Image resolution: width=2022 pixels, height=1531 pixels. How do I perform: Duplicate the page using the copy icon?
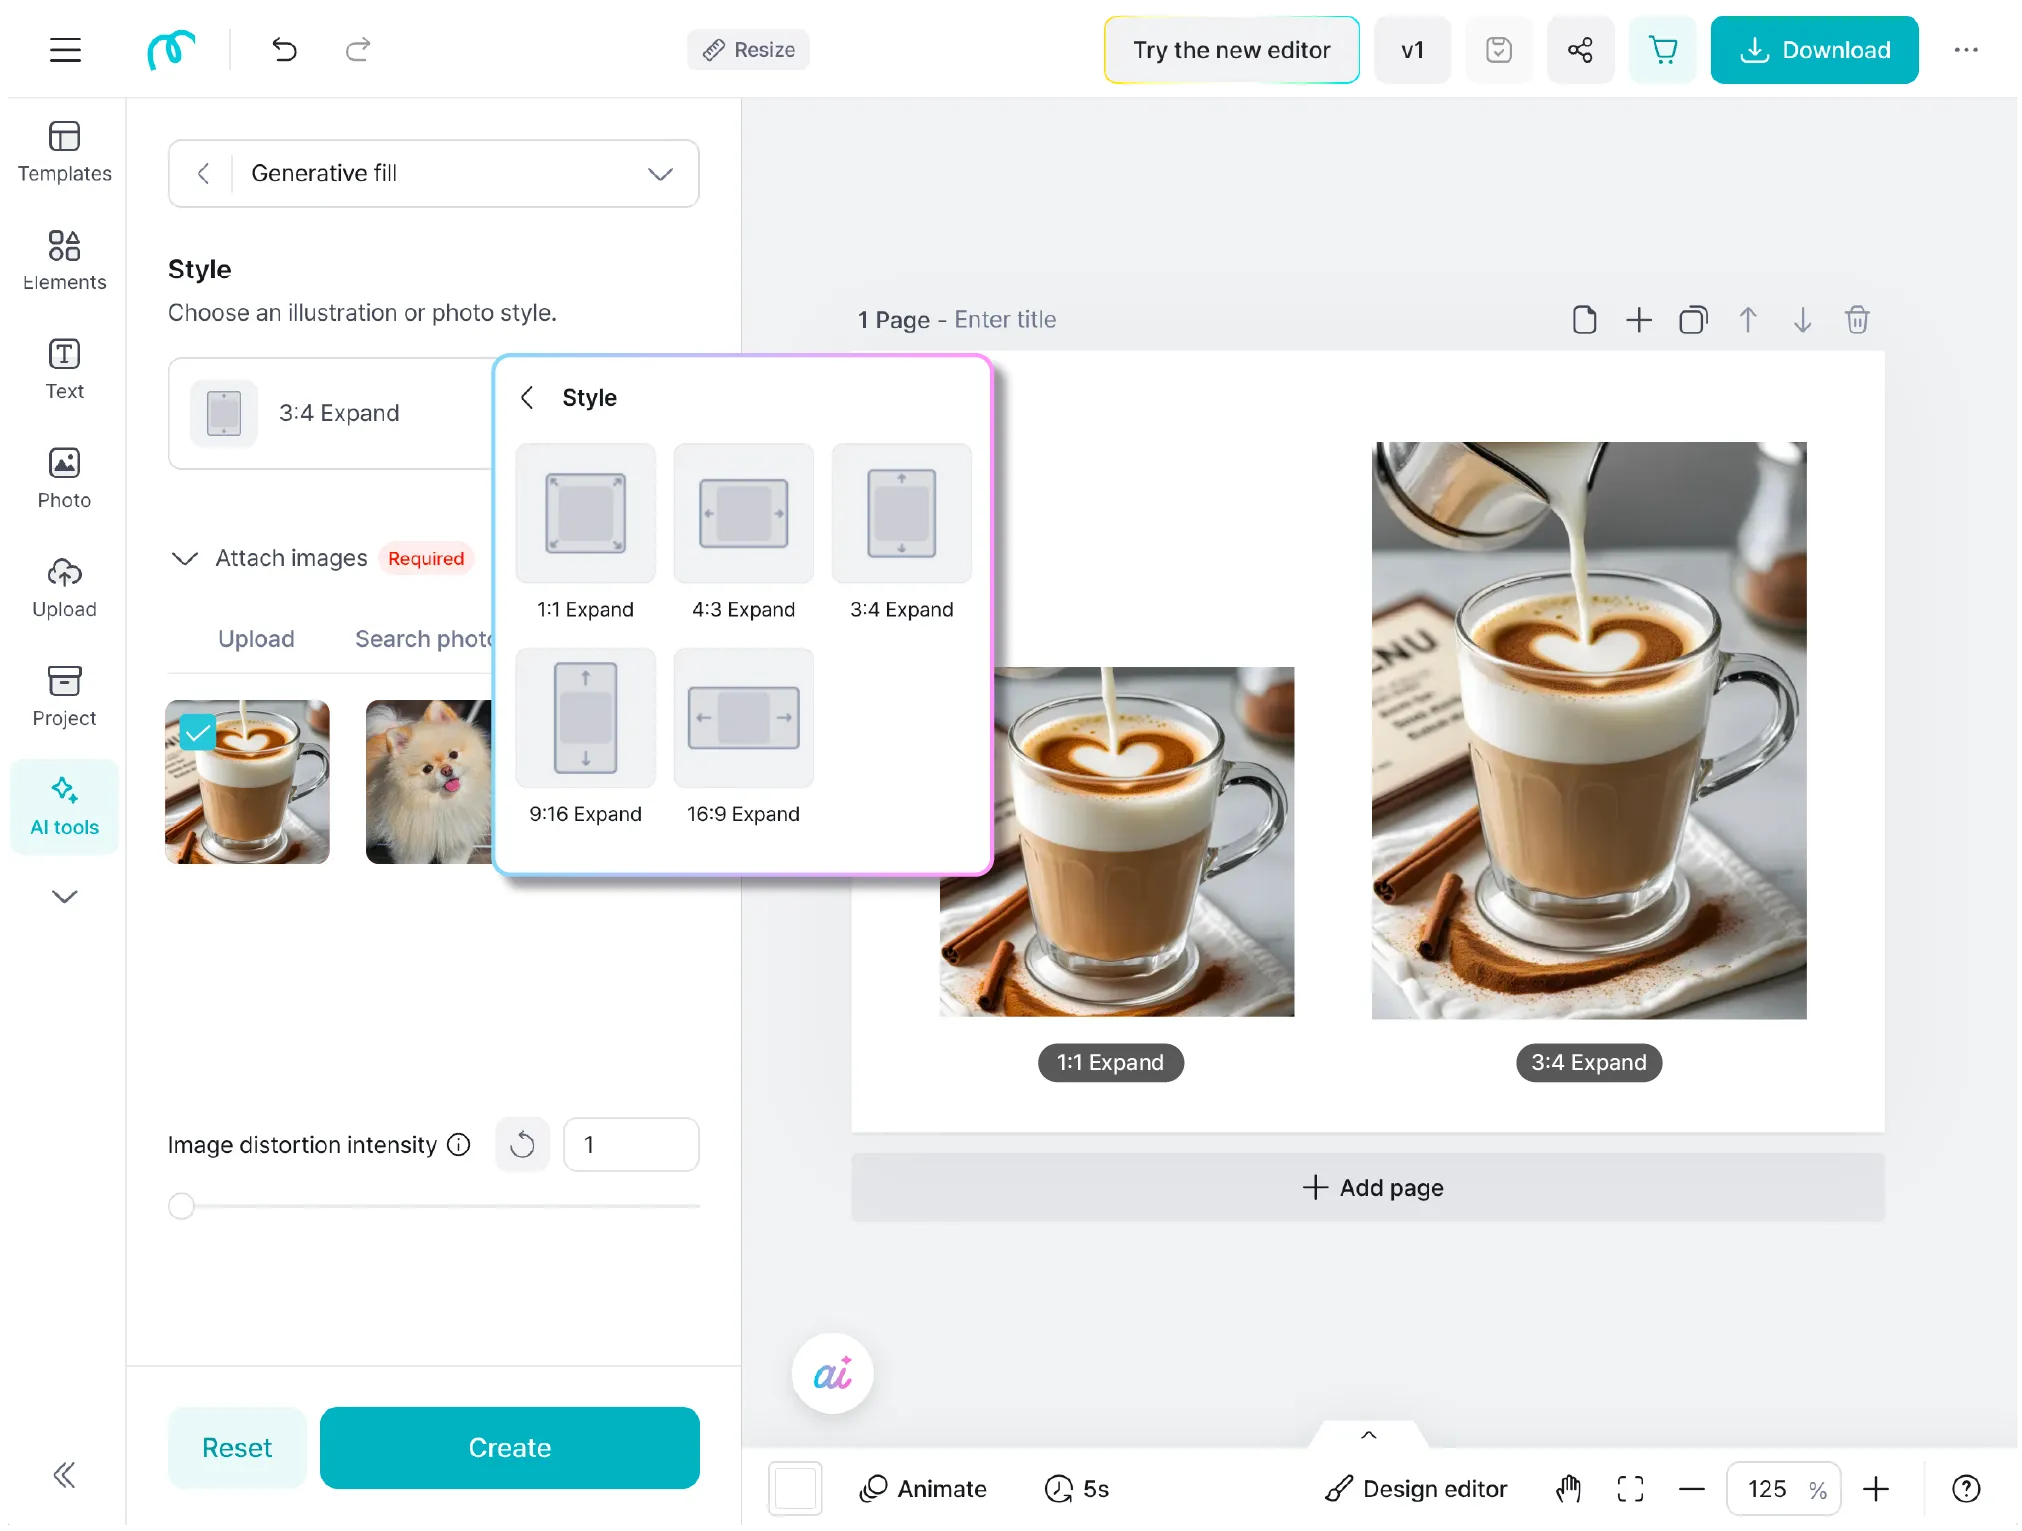[x=1692, y=320]
